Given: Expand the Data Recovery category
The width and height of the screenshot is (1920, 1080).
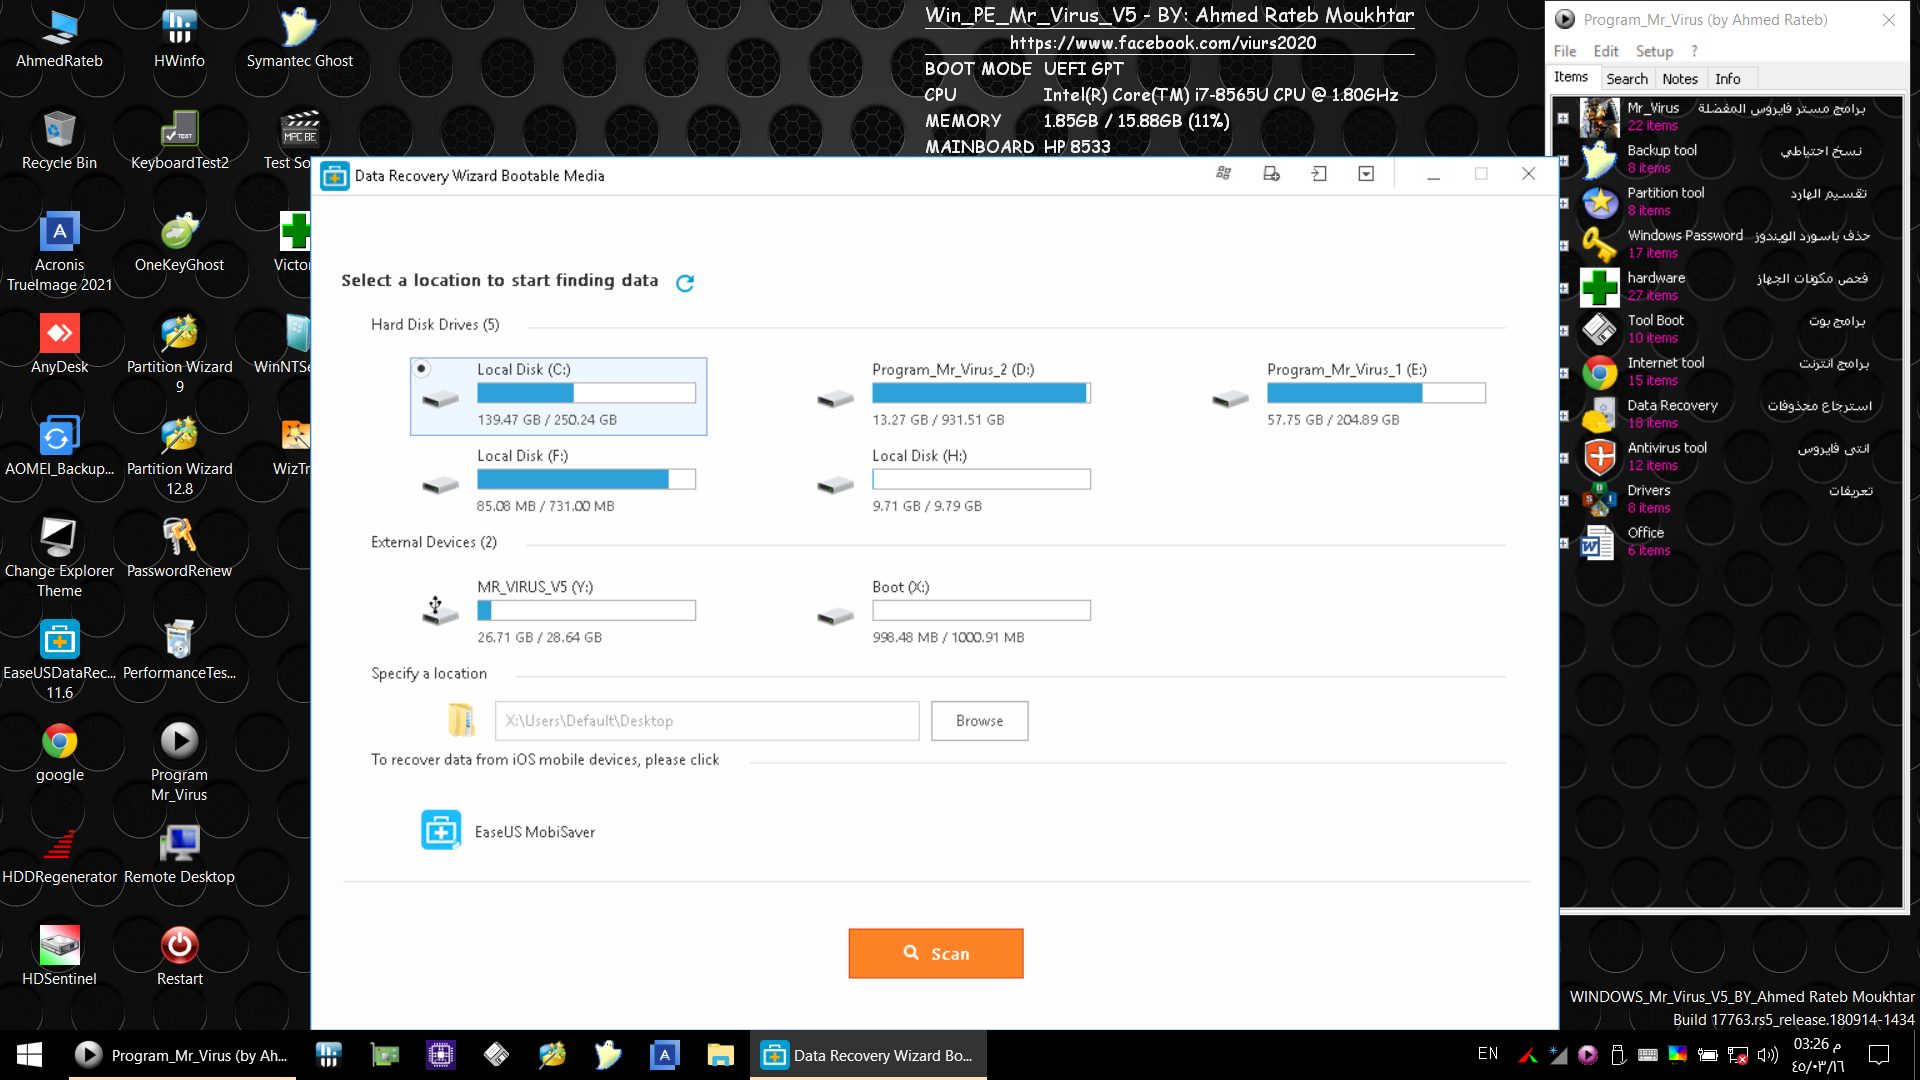Looking at the screenshot, I should (1563, 415).
